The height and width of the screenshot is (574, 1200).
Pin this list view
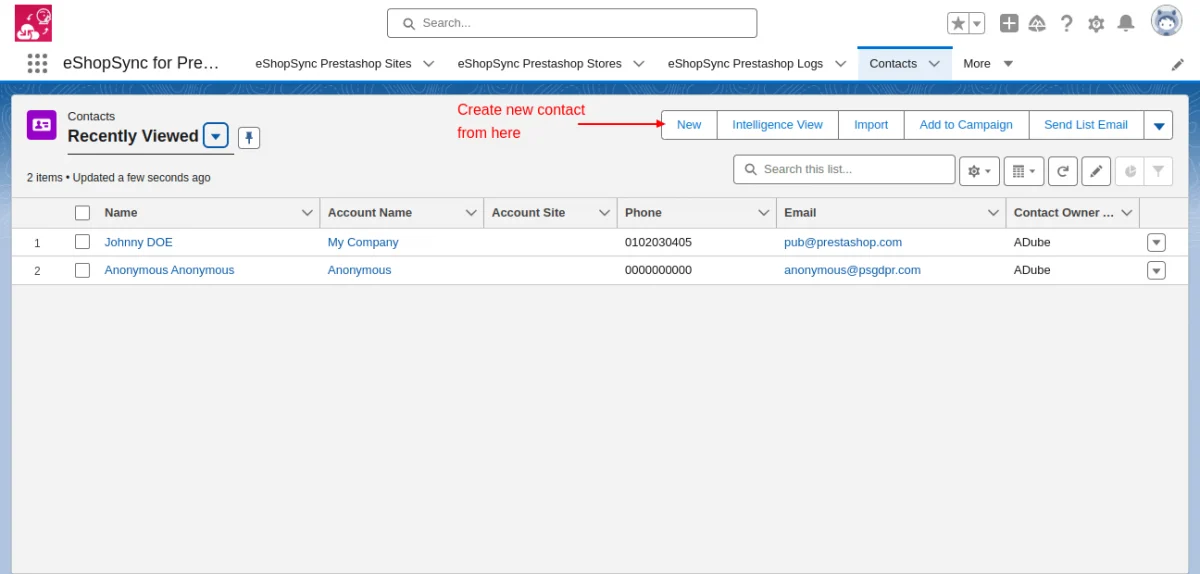(x=249, y=137)
